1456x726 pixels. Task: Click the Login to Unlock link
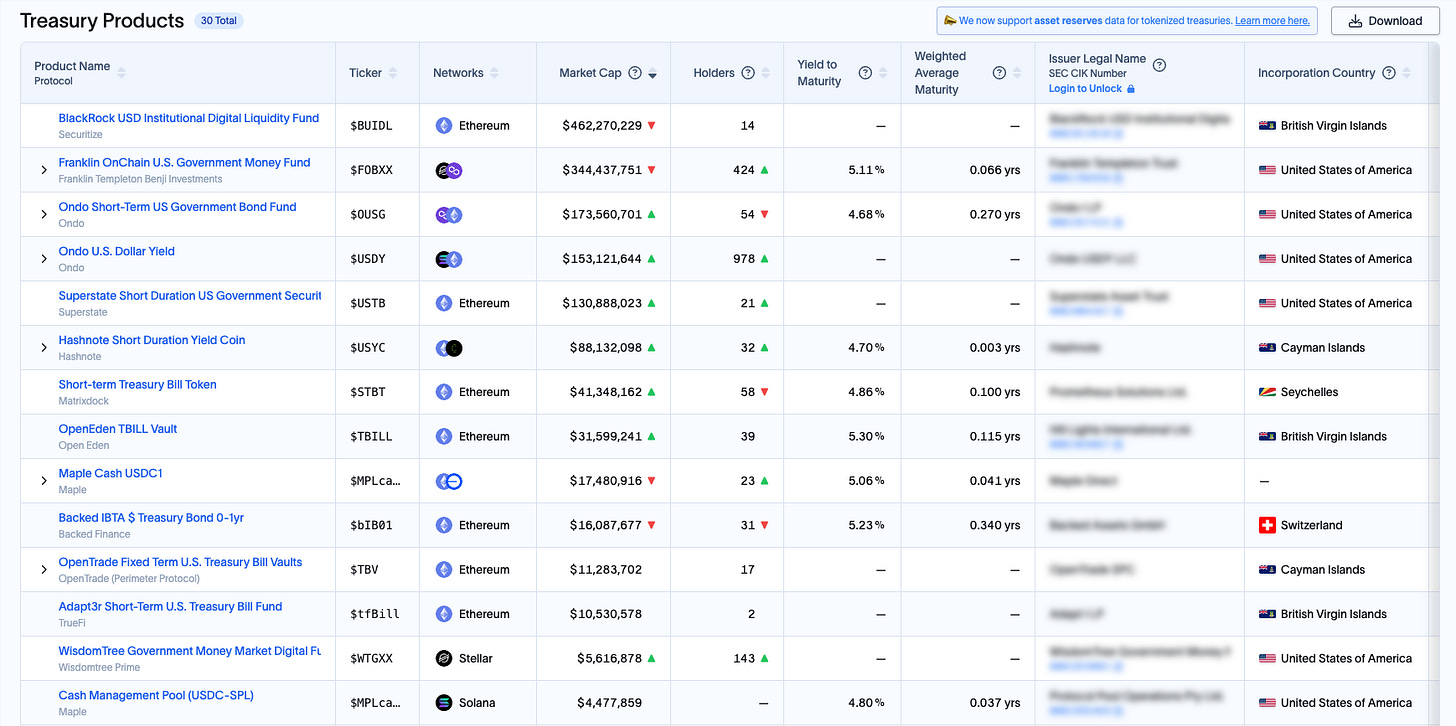pos(1091,89)
